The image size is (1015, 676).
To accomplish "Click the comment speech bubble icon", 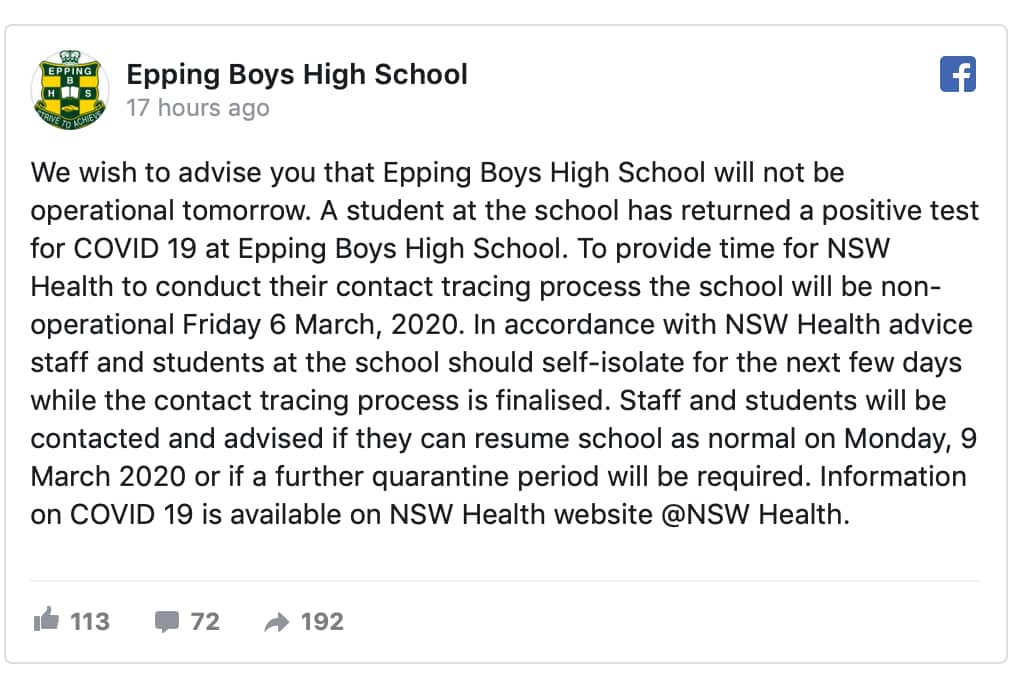I will tap(166, 621).
